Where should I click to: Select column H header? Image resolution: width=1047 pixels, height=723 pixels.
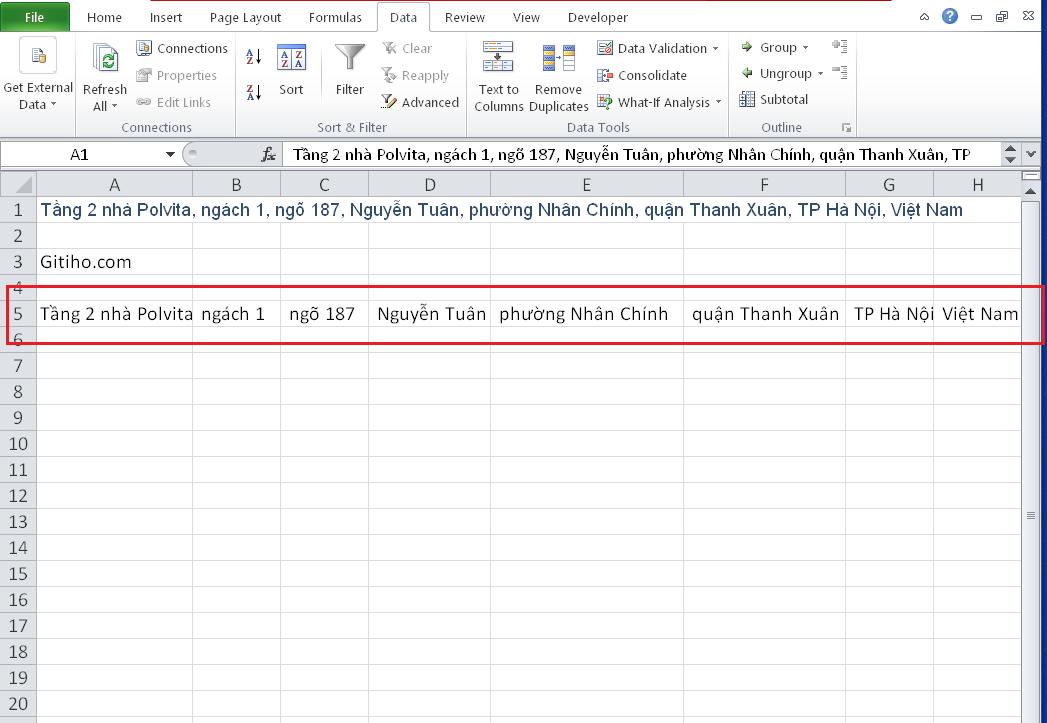click(977, 185)
